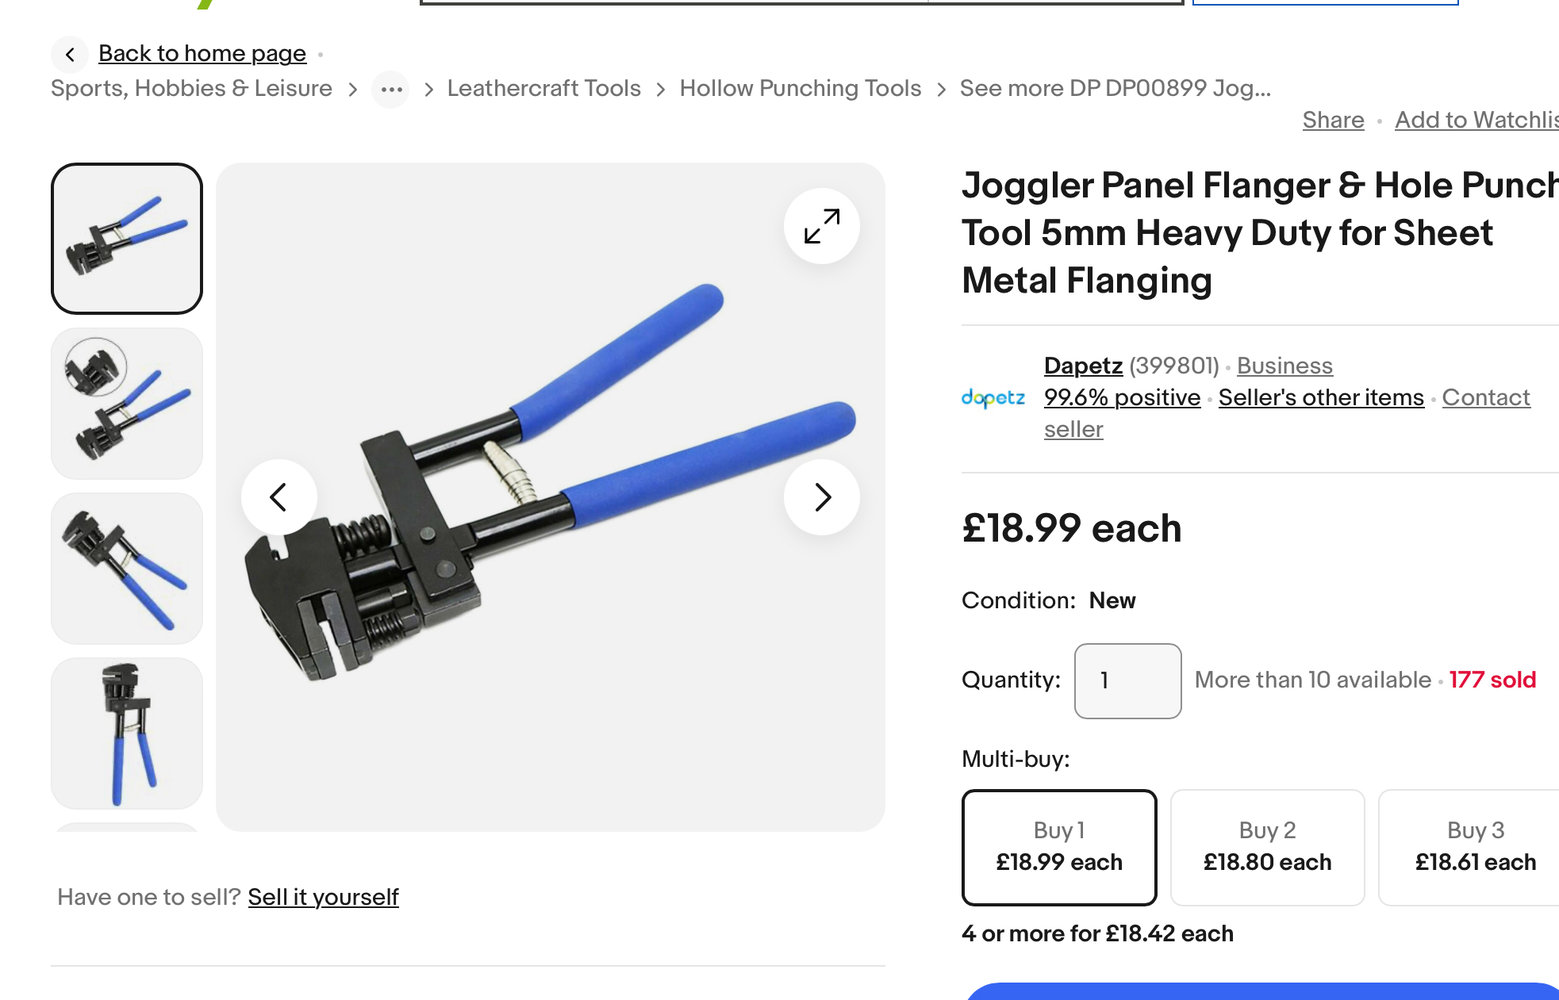Select the first product thumbnail
This screenshot has height=1000, width=1559.
(x=127, y=239)
